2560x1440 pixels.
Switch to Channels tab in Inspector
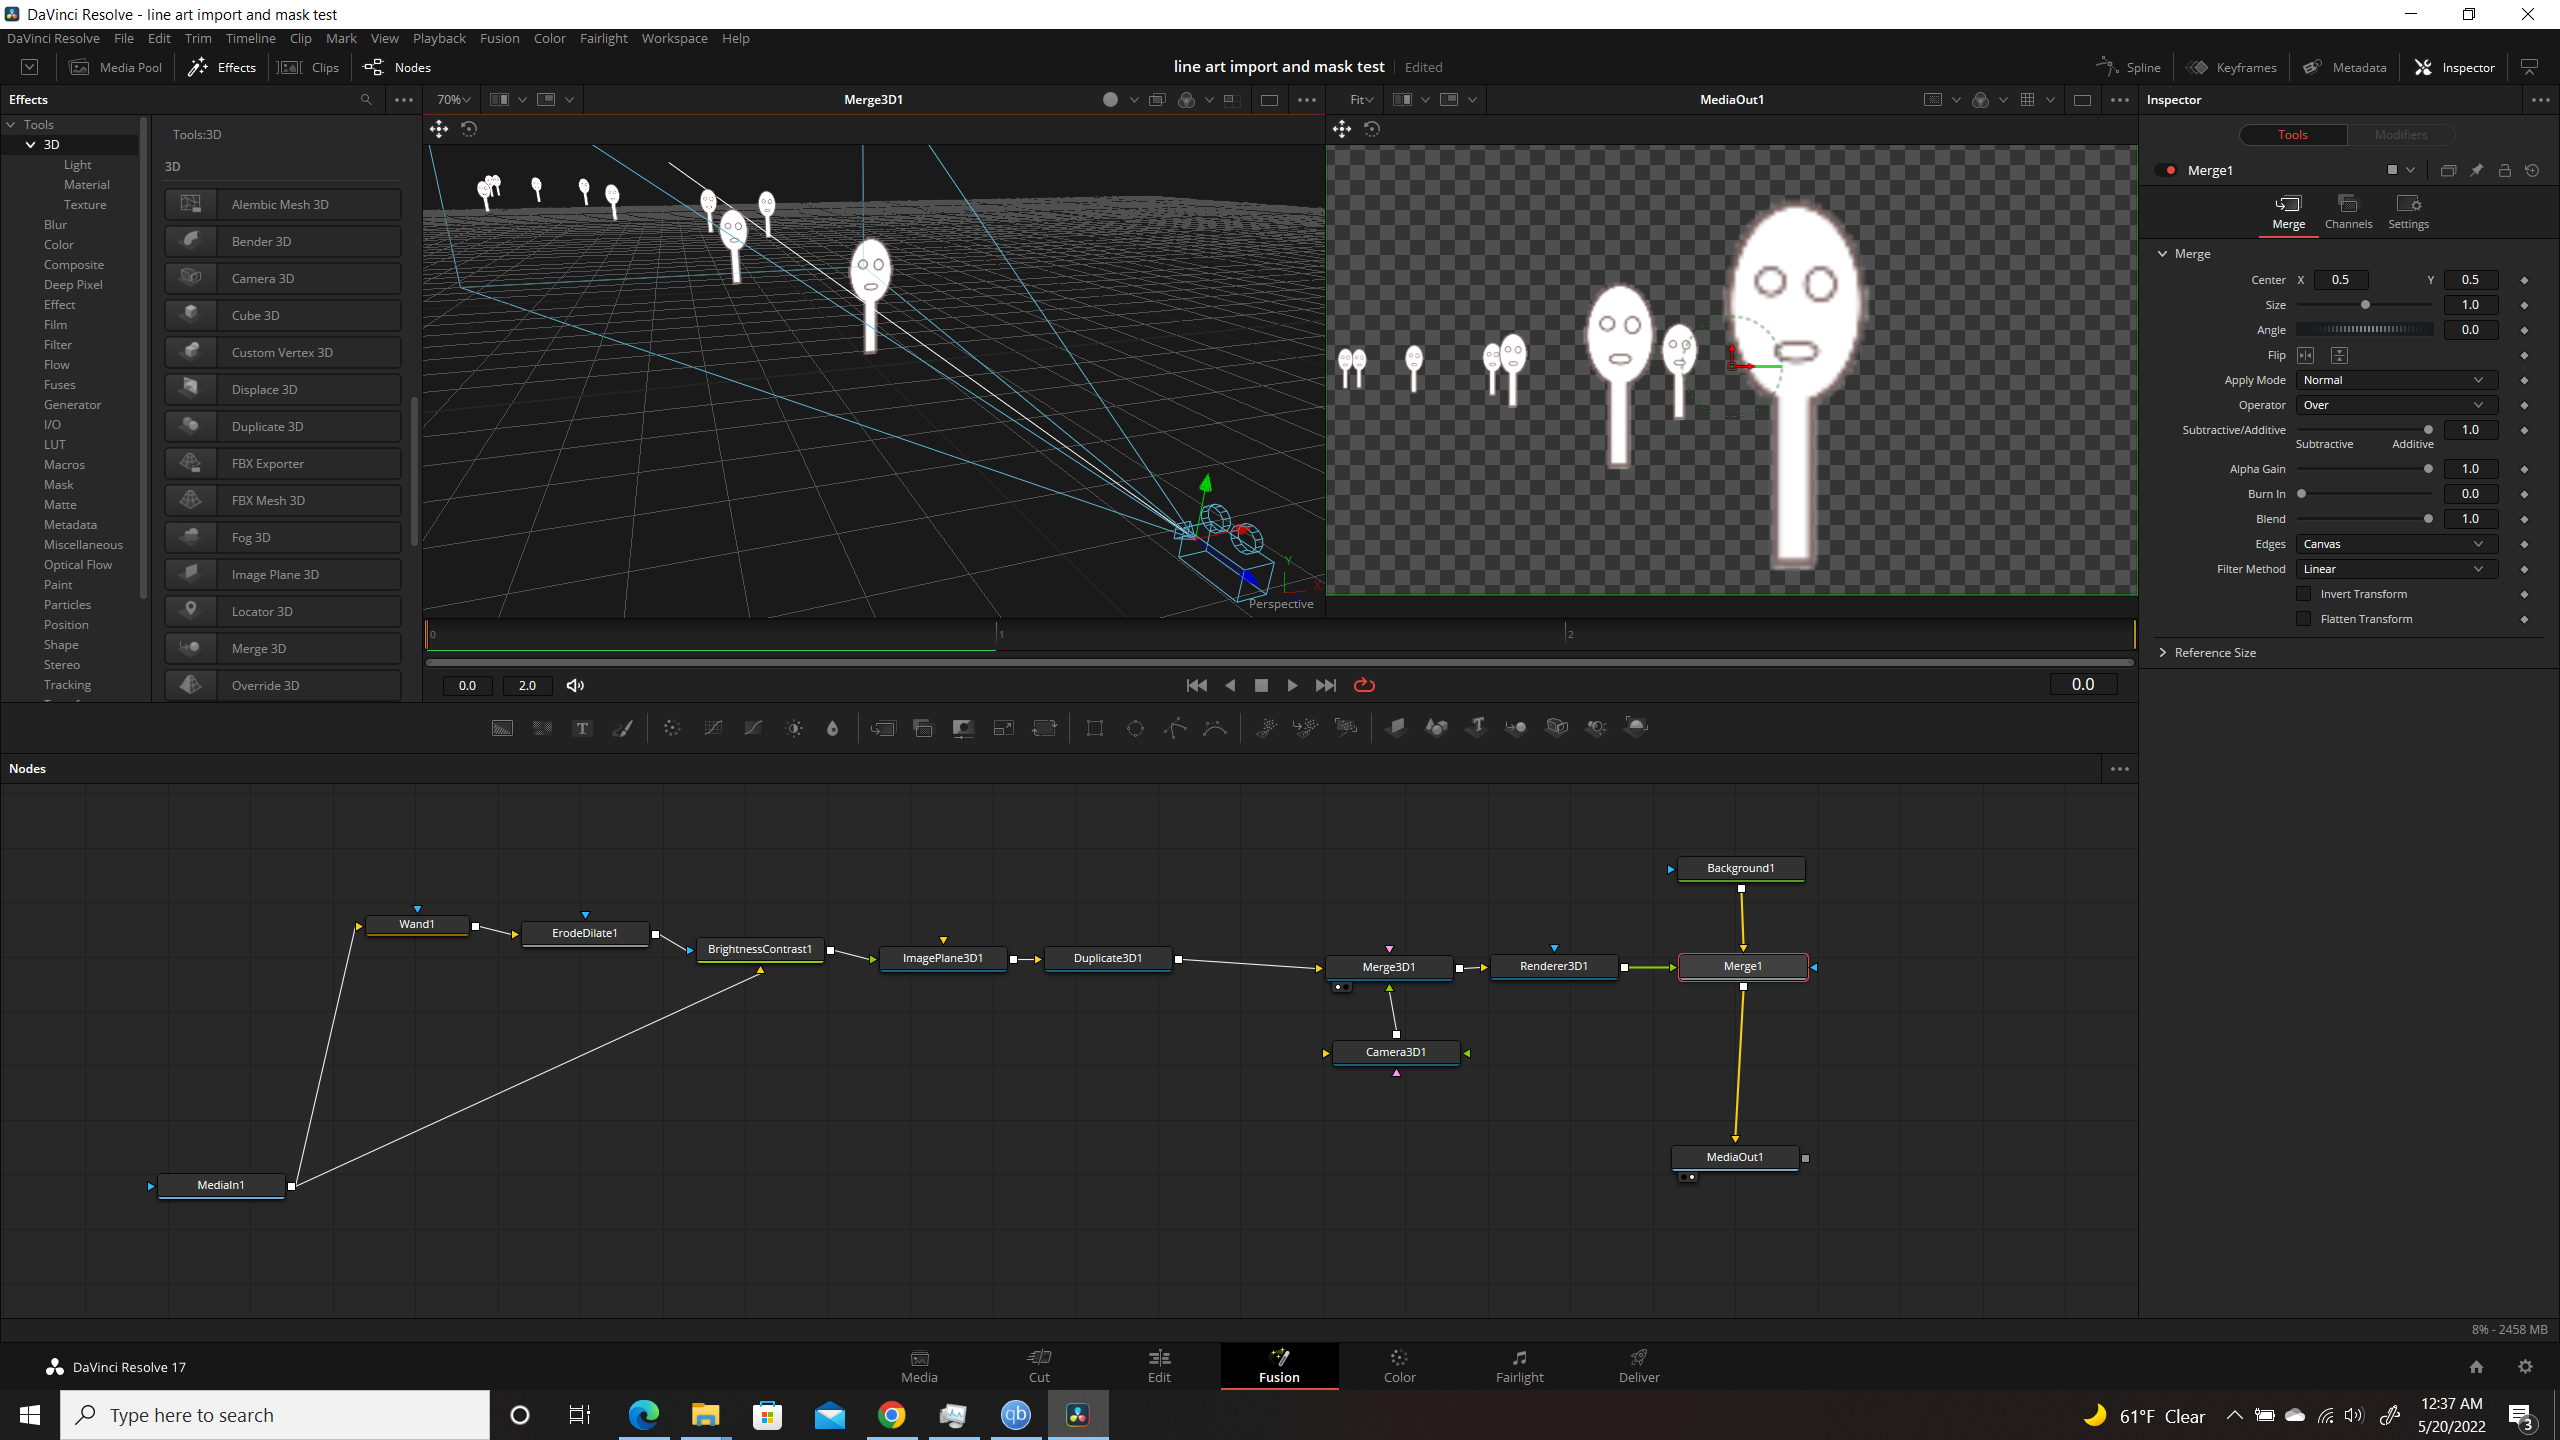2348,211
